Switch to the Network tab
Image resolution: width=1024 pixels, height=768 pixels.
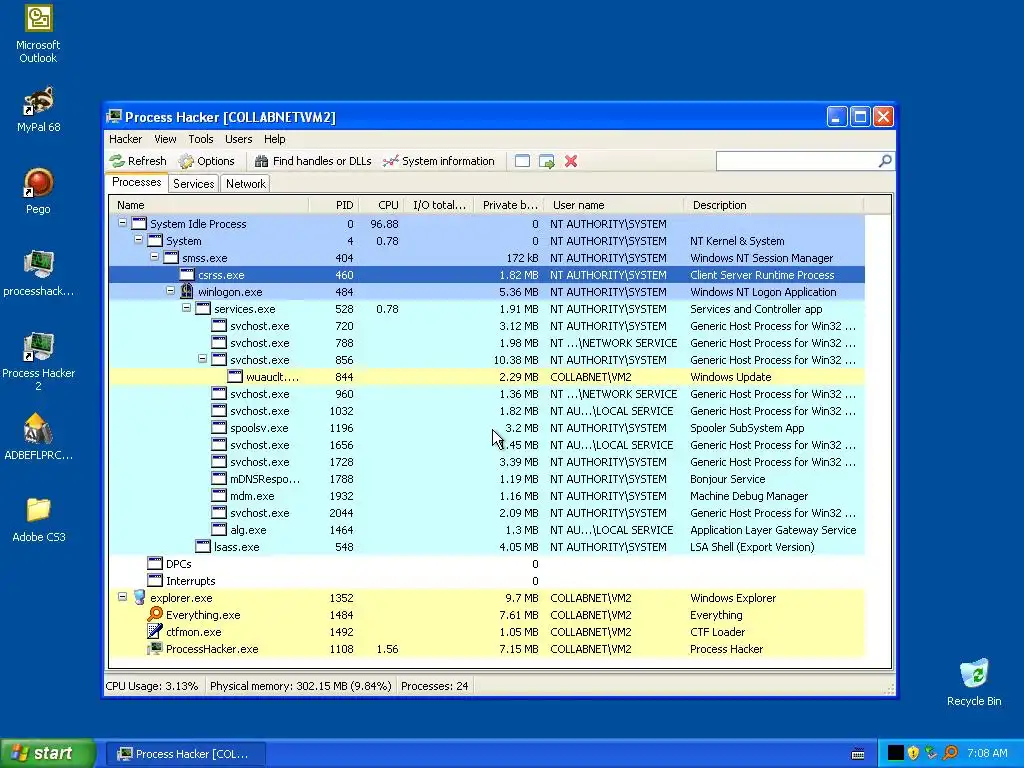point(246,184)
